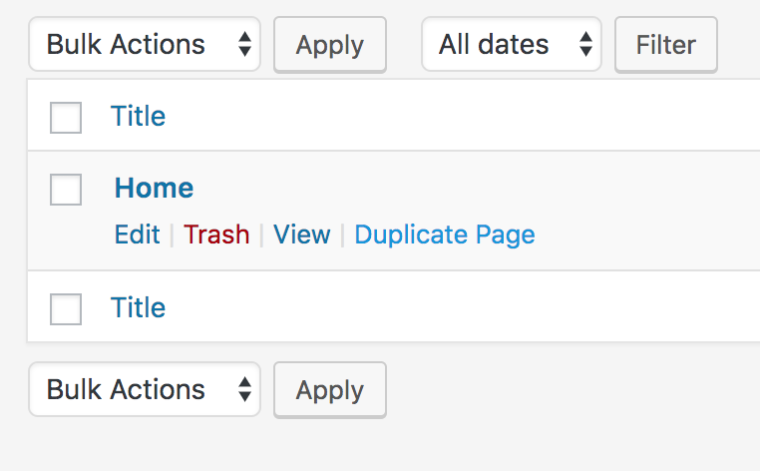Click the Duplicate Page link

pyautogui.click(x=445, y=235)
